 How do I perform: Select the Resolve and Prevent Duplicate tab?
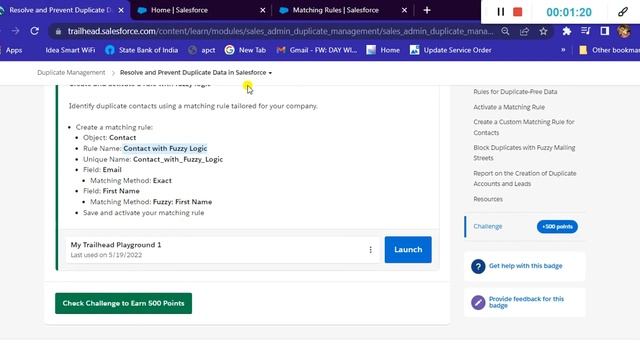(59, 10)
